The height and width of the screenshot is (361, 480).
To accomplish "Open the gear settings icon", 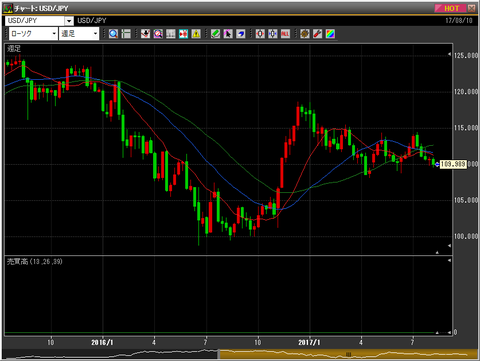I will point(305,34).
